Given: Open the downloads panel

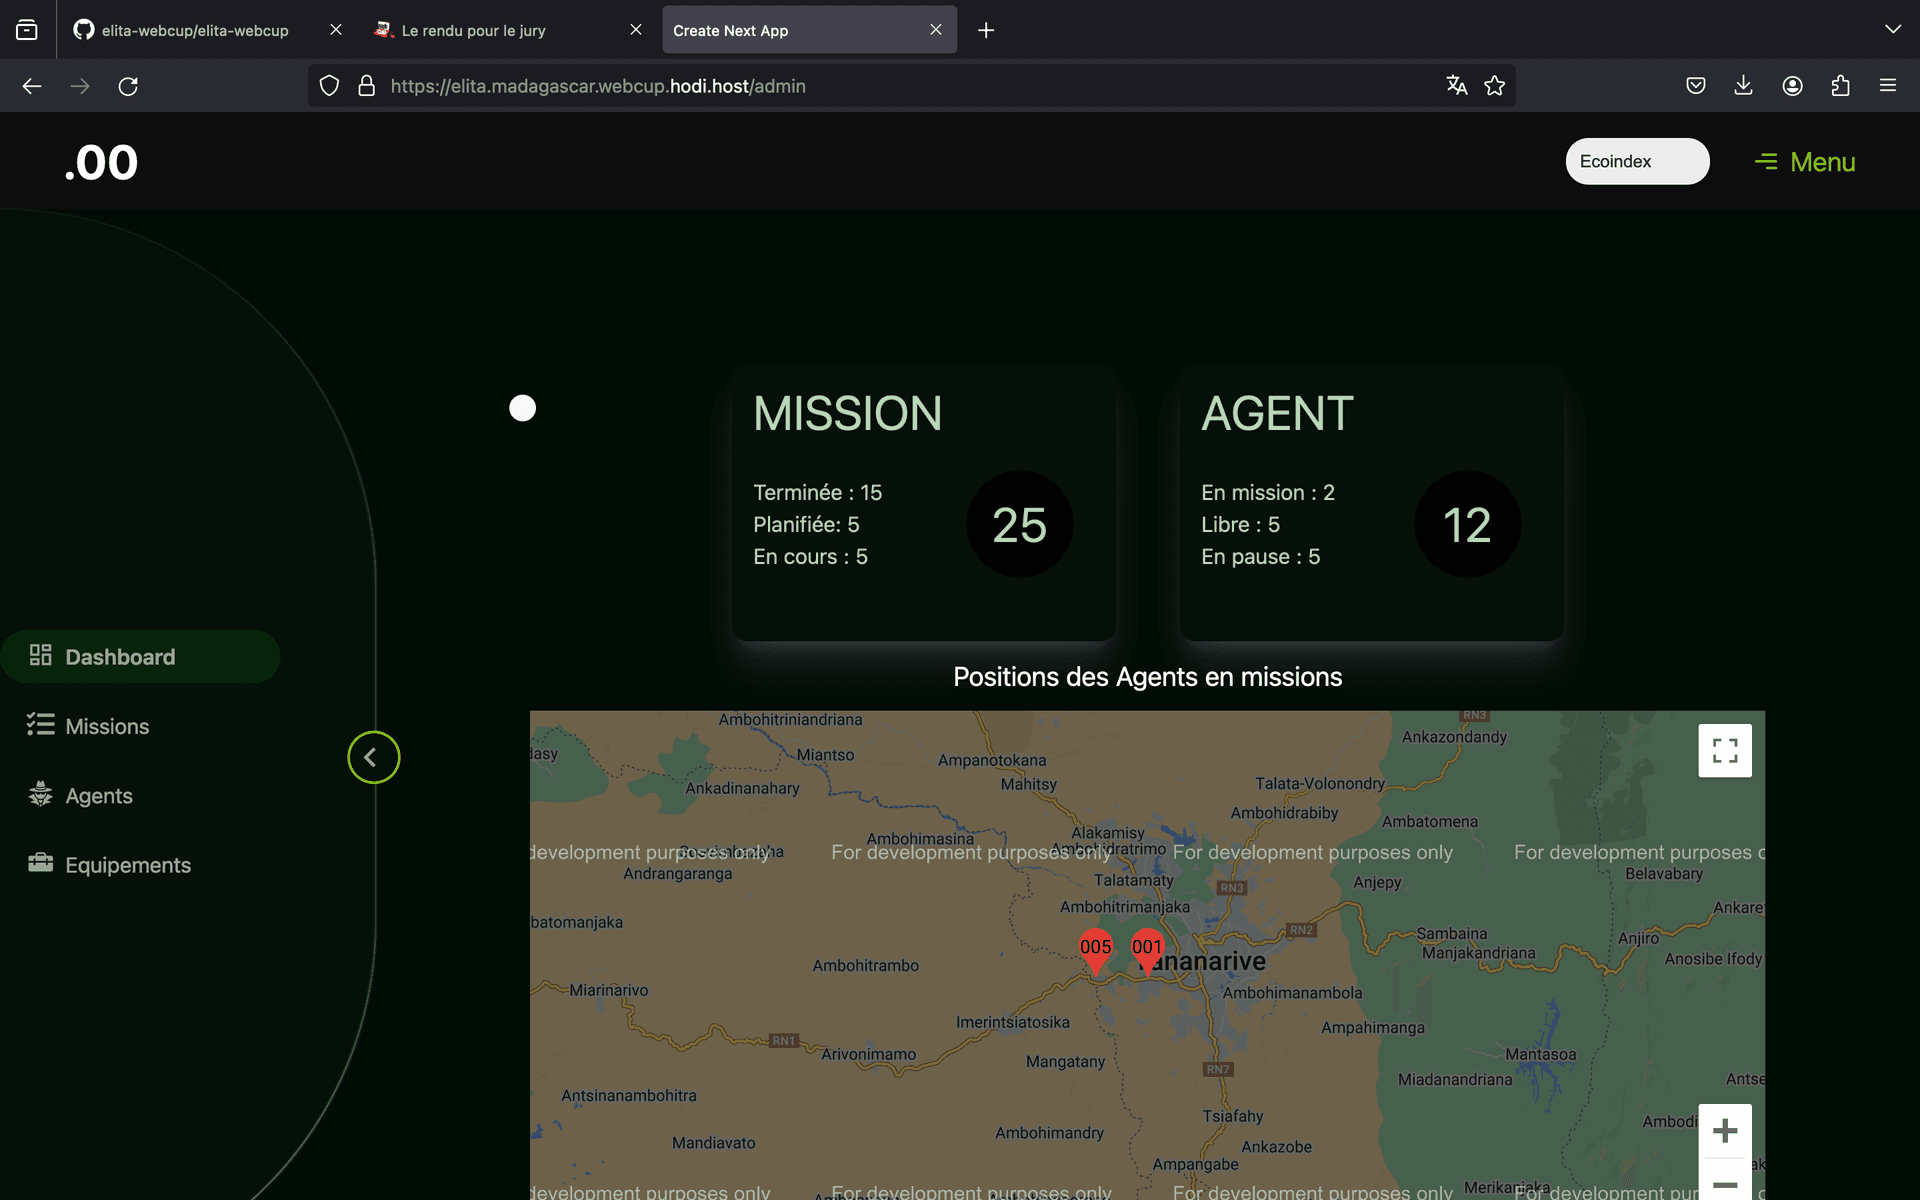Looking at the screenshot, I should 1743,86.
